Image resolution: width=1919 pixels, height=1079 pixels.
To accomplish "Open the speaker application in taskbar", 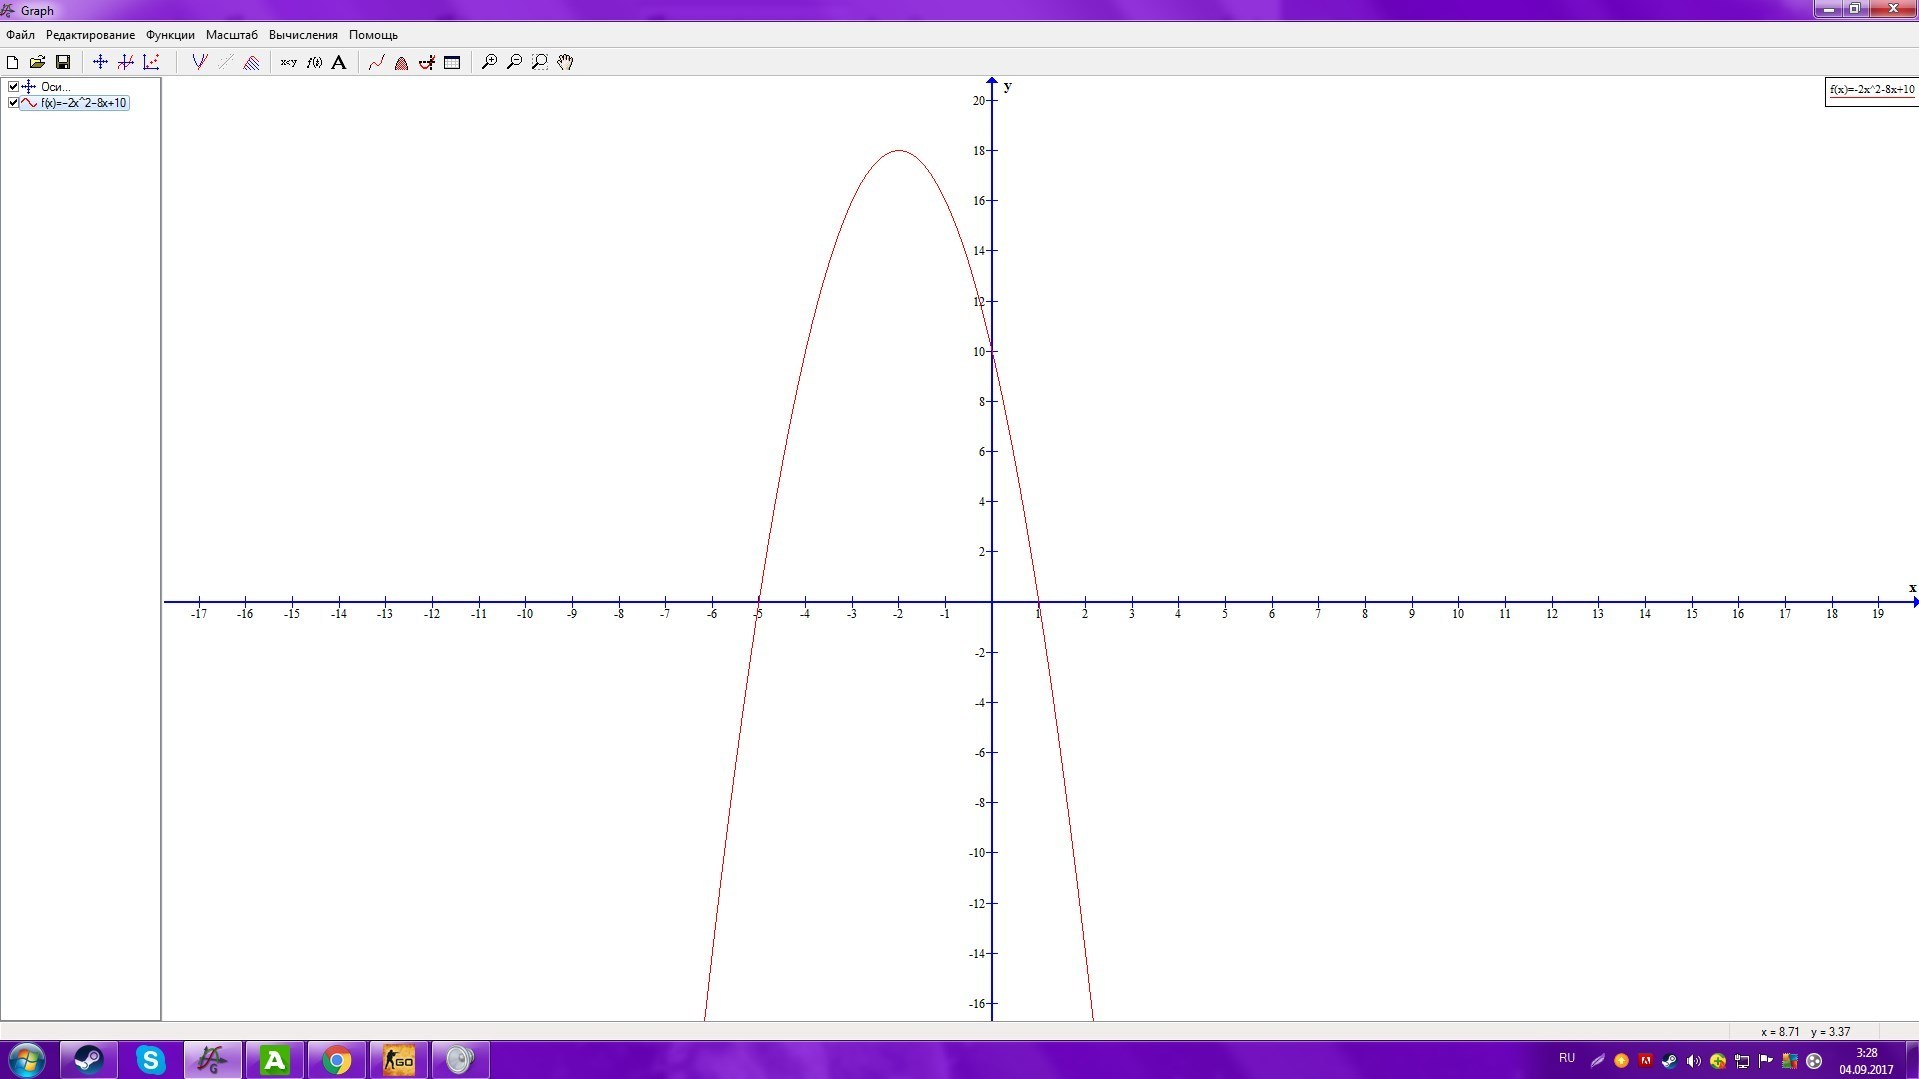I will click(x=460, y=1060).
